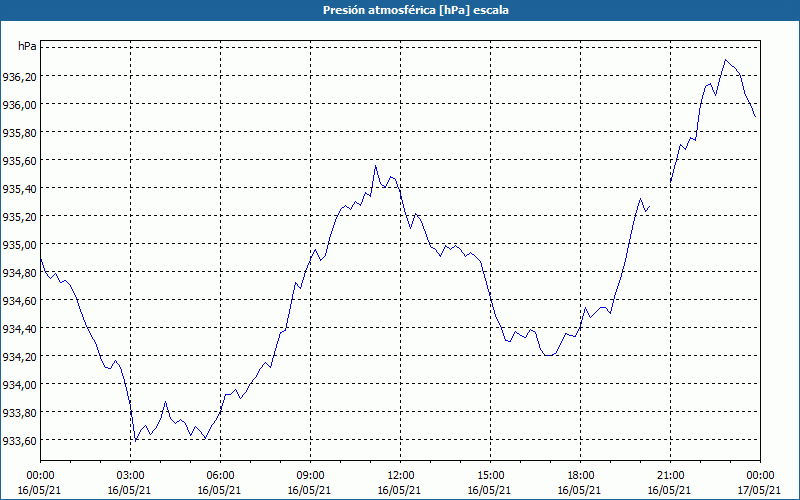800x500 pixels.
Task: Click the chart title 'Presión atmosférica [hPa] escala'
Action: coord(416,10)
